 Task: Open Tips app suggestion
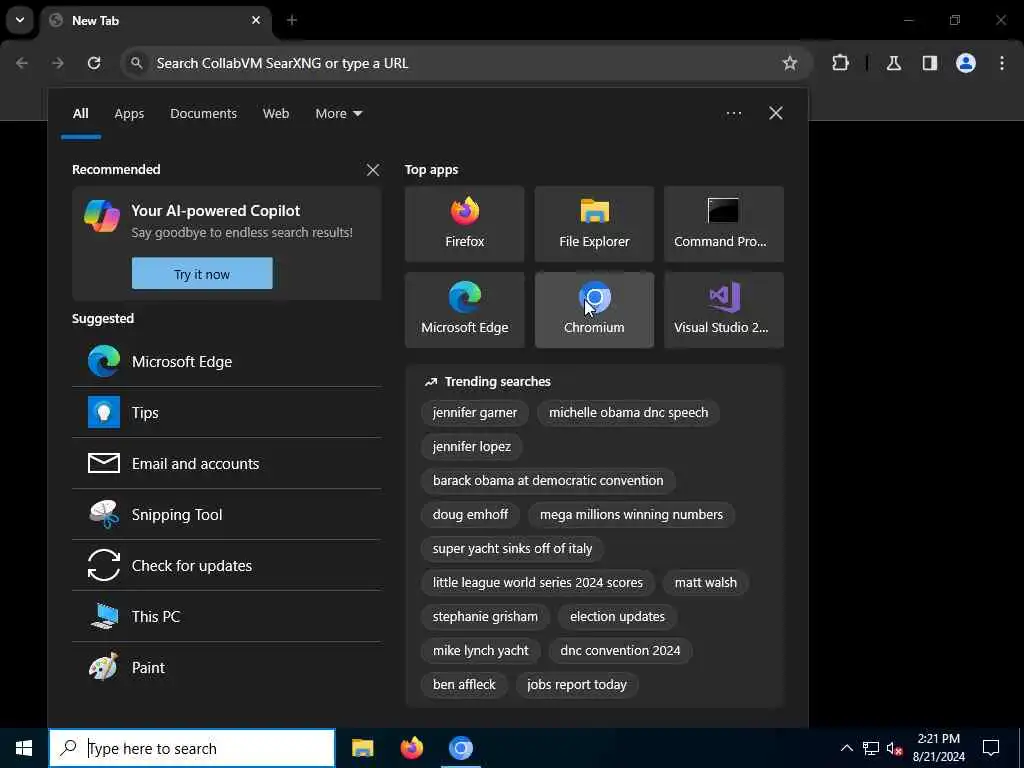click(227, 412)
